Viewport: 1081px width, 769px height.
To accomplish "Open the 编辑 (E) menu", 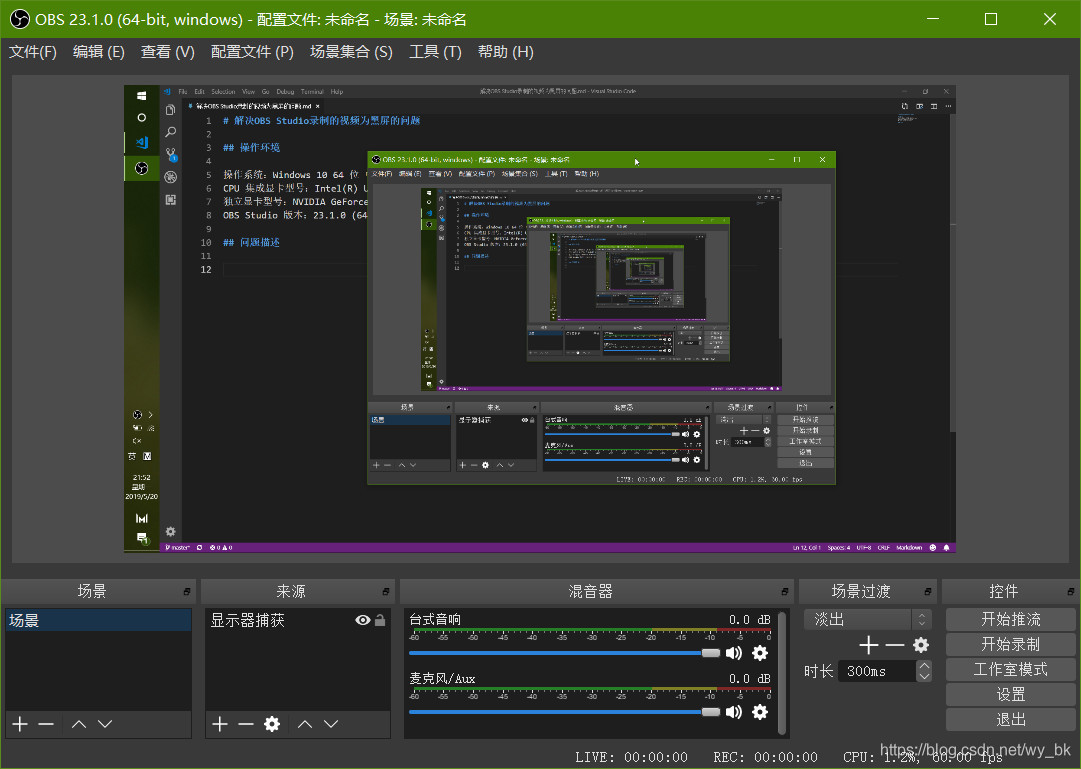I will pyautogui.click(x=99, y=52).
